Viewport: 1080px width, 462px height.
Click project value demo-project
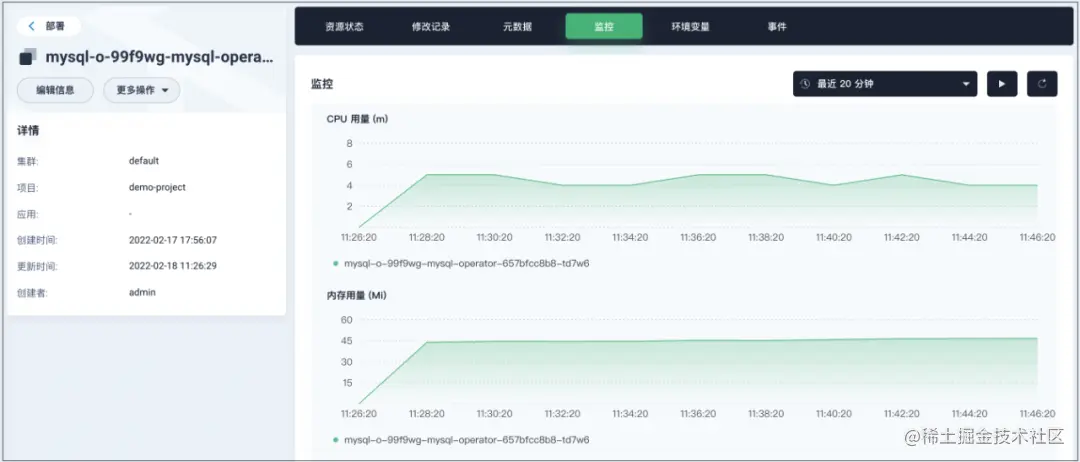coord(157,187)
